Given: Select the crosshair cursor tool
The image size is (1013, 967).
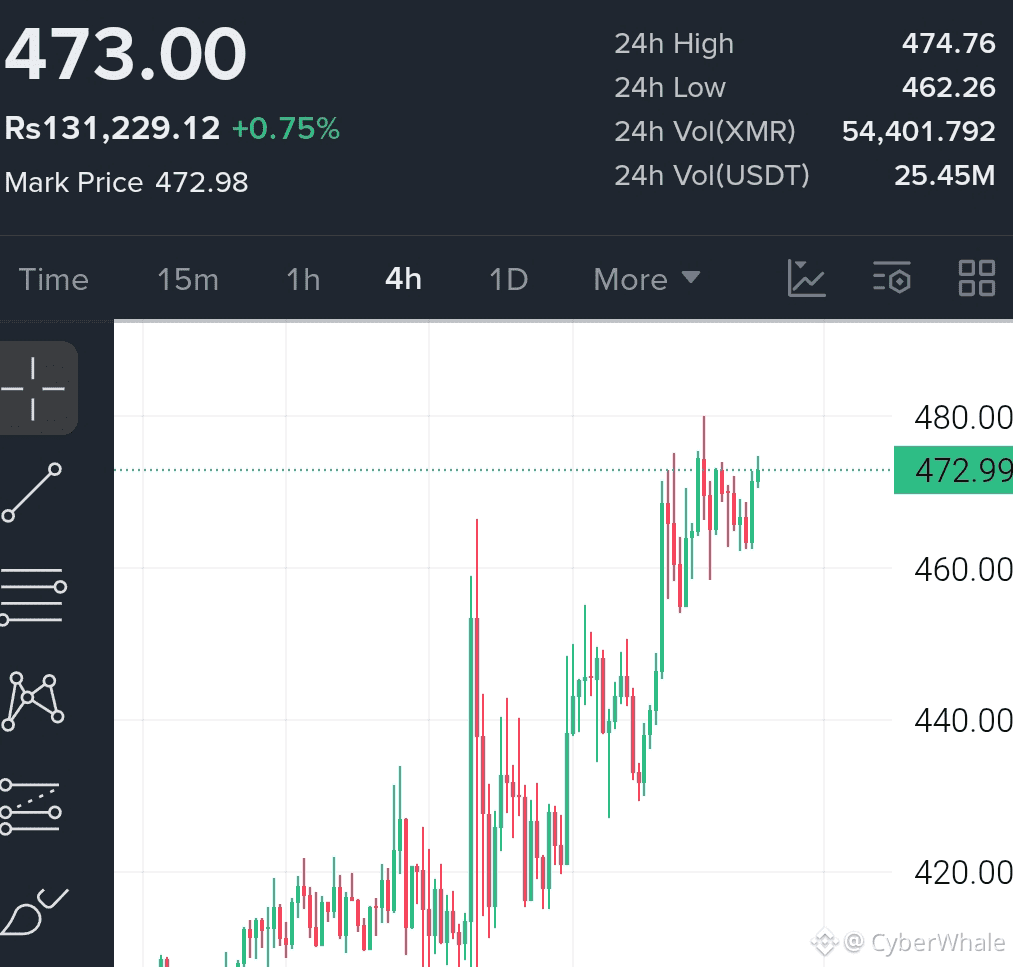Looking at the screenshot, I should pyautogui.click(x=34, y=388).
